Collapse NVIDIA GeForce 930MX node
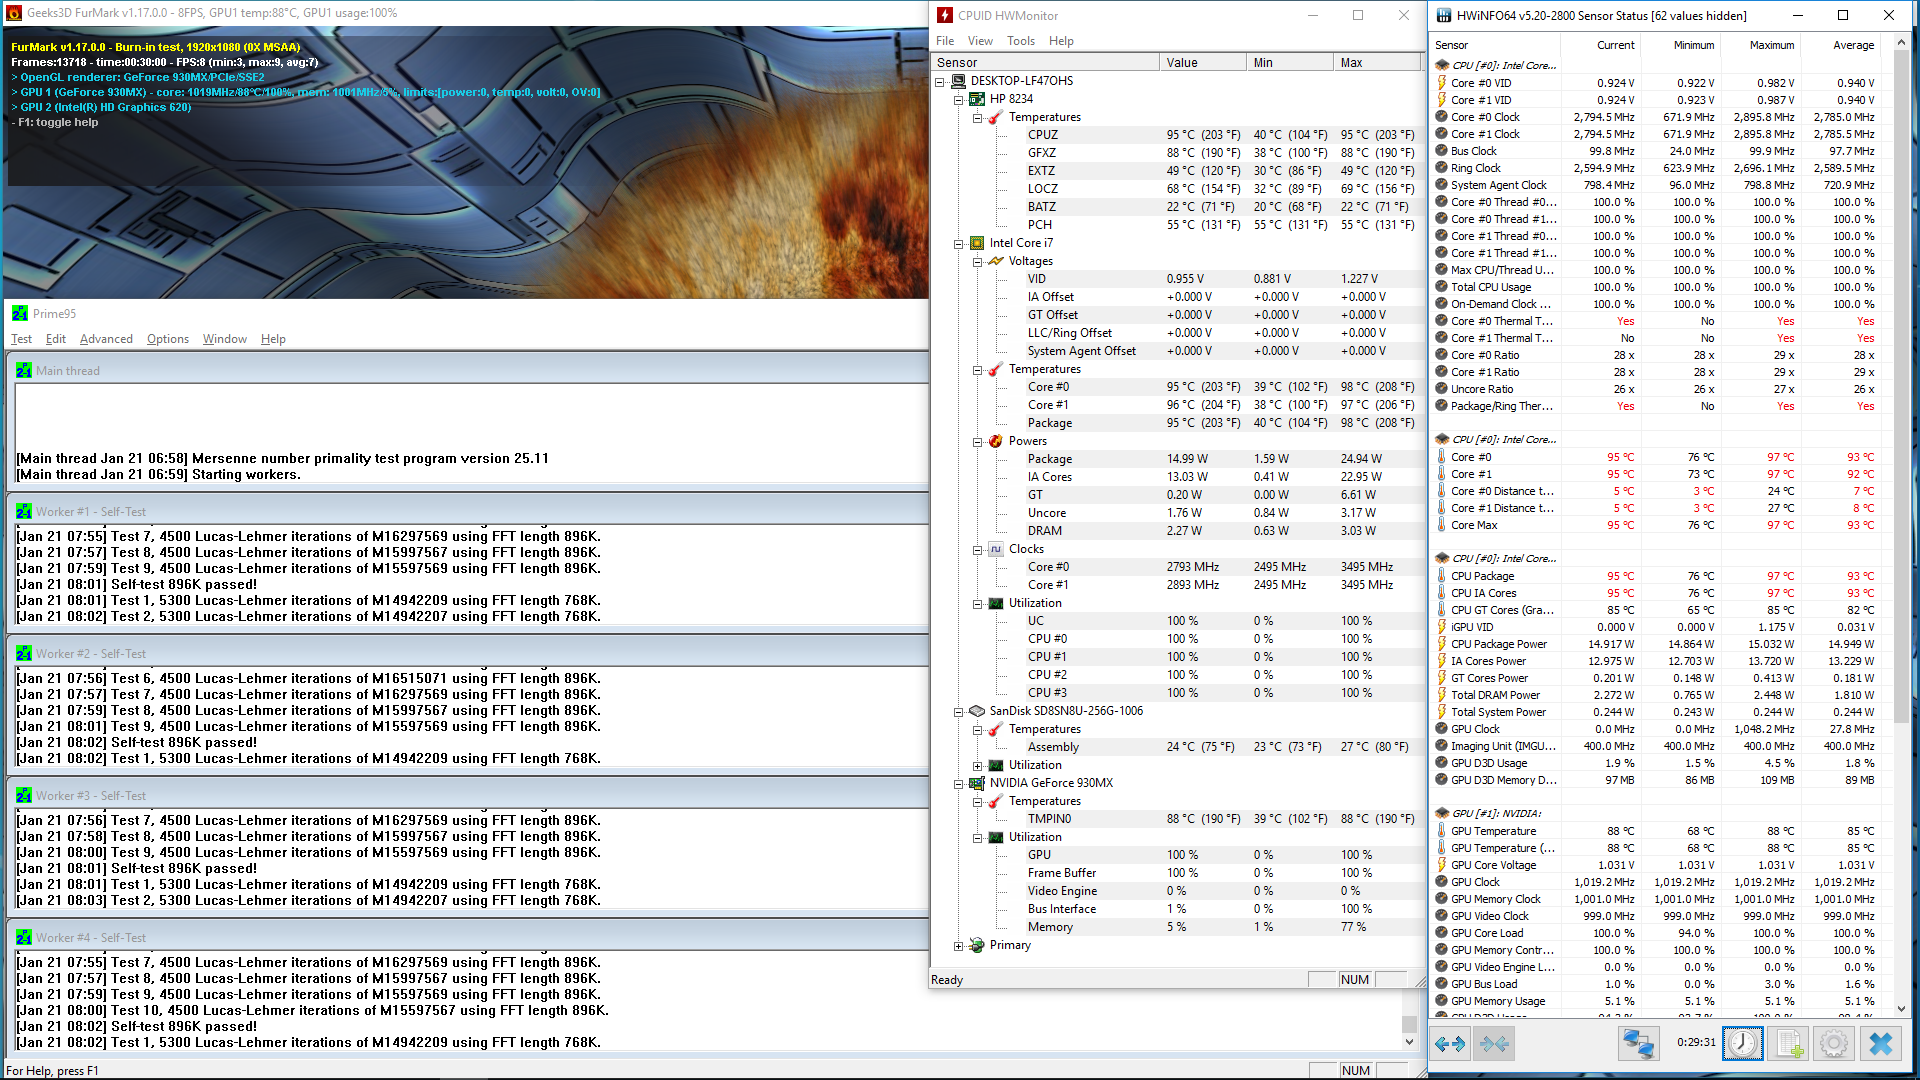The width and height of the screenshot is (1920, 1080). (958, 784)
